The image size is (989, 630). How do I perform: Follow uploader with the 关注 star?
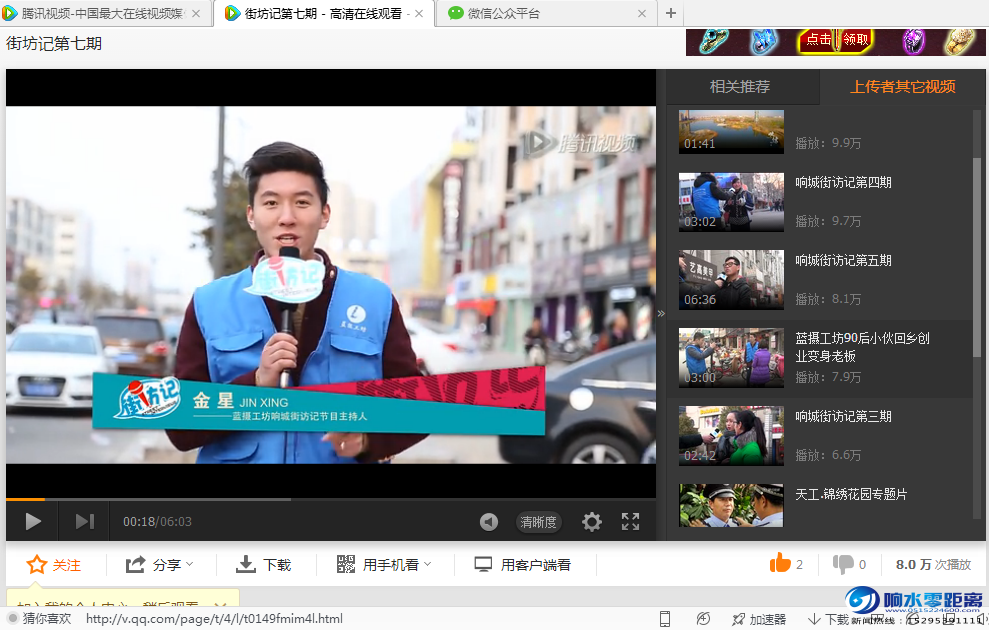pyautogui.click(x=54, y=564)
